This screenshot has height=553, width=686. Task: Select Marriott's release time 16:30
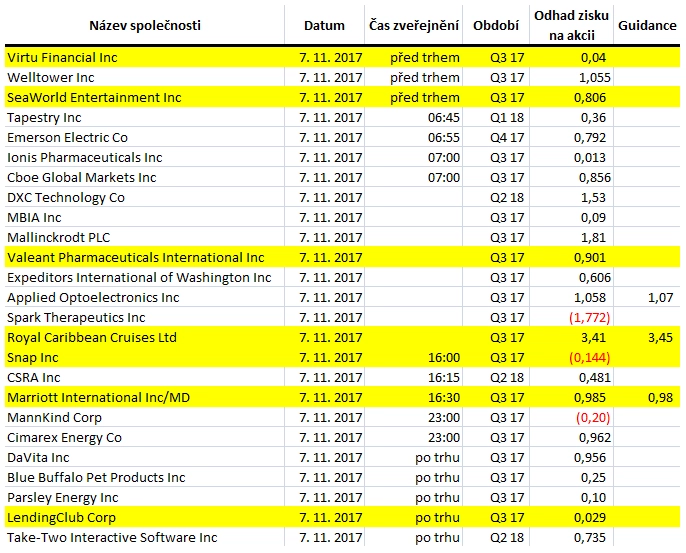point(444,398)
